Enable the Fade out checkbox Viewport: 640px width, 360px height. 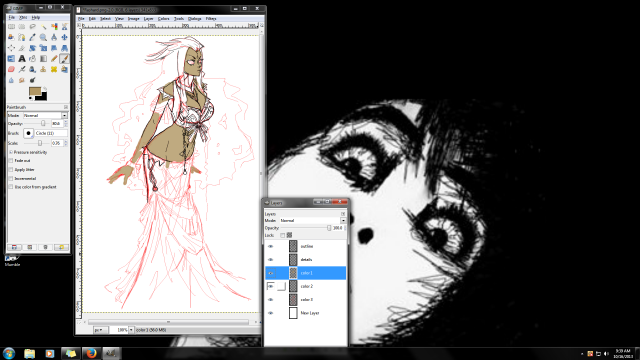(11, 161)
